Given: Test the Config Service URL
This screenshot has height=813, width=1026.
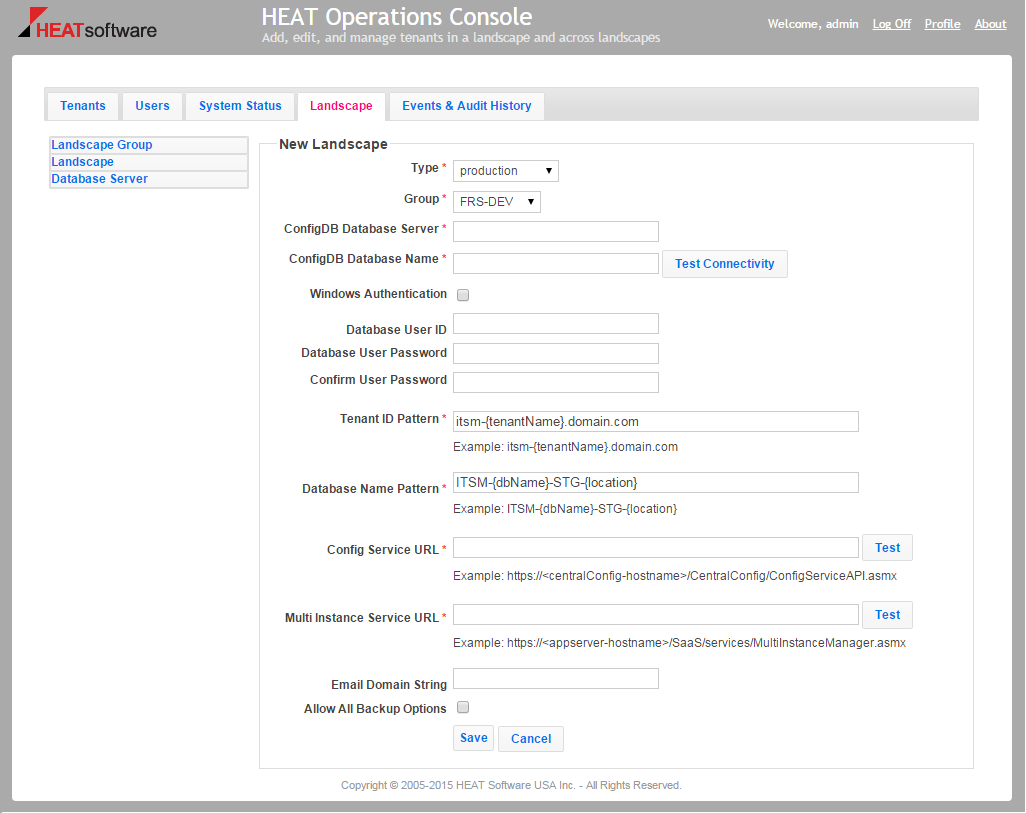Looking at the screenshot, I should click(x=887, y=547).
